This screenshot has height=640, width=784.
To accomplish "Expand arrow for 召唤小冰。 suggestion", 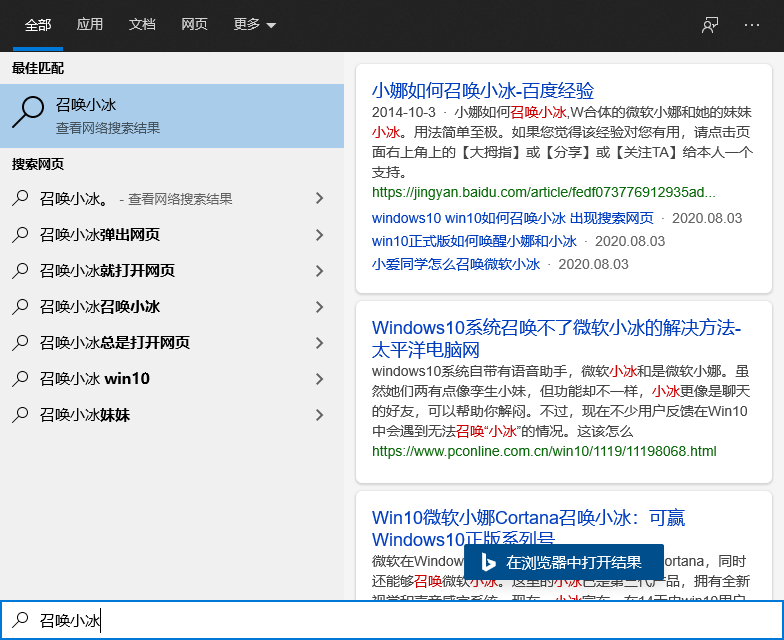I will point(320,198).
